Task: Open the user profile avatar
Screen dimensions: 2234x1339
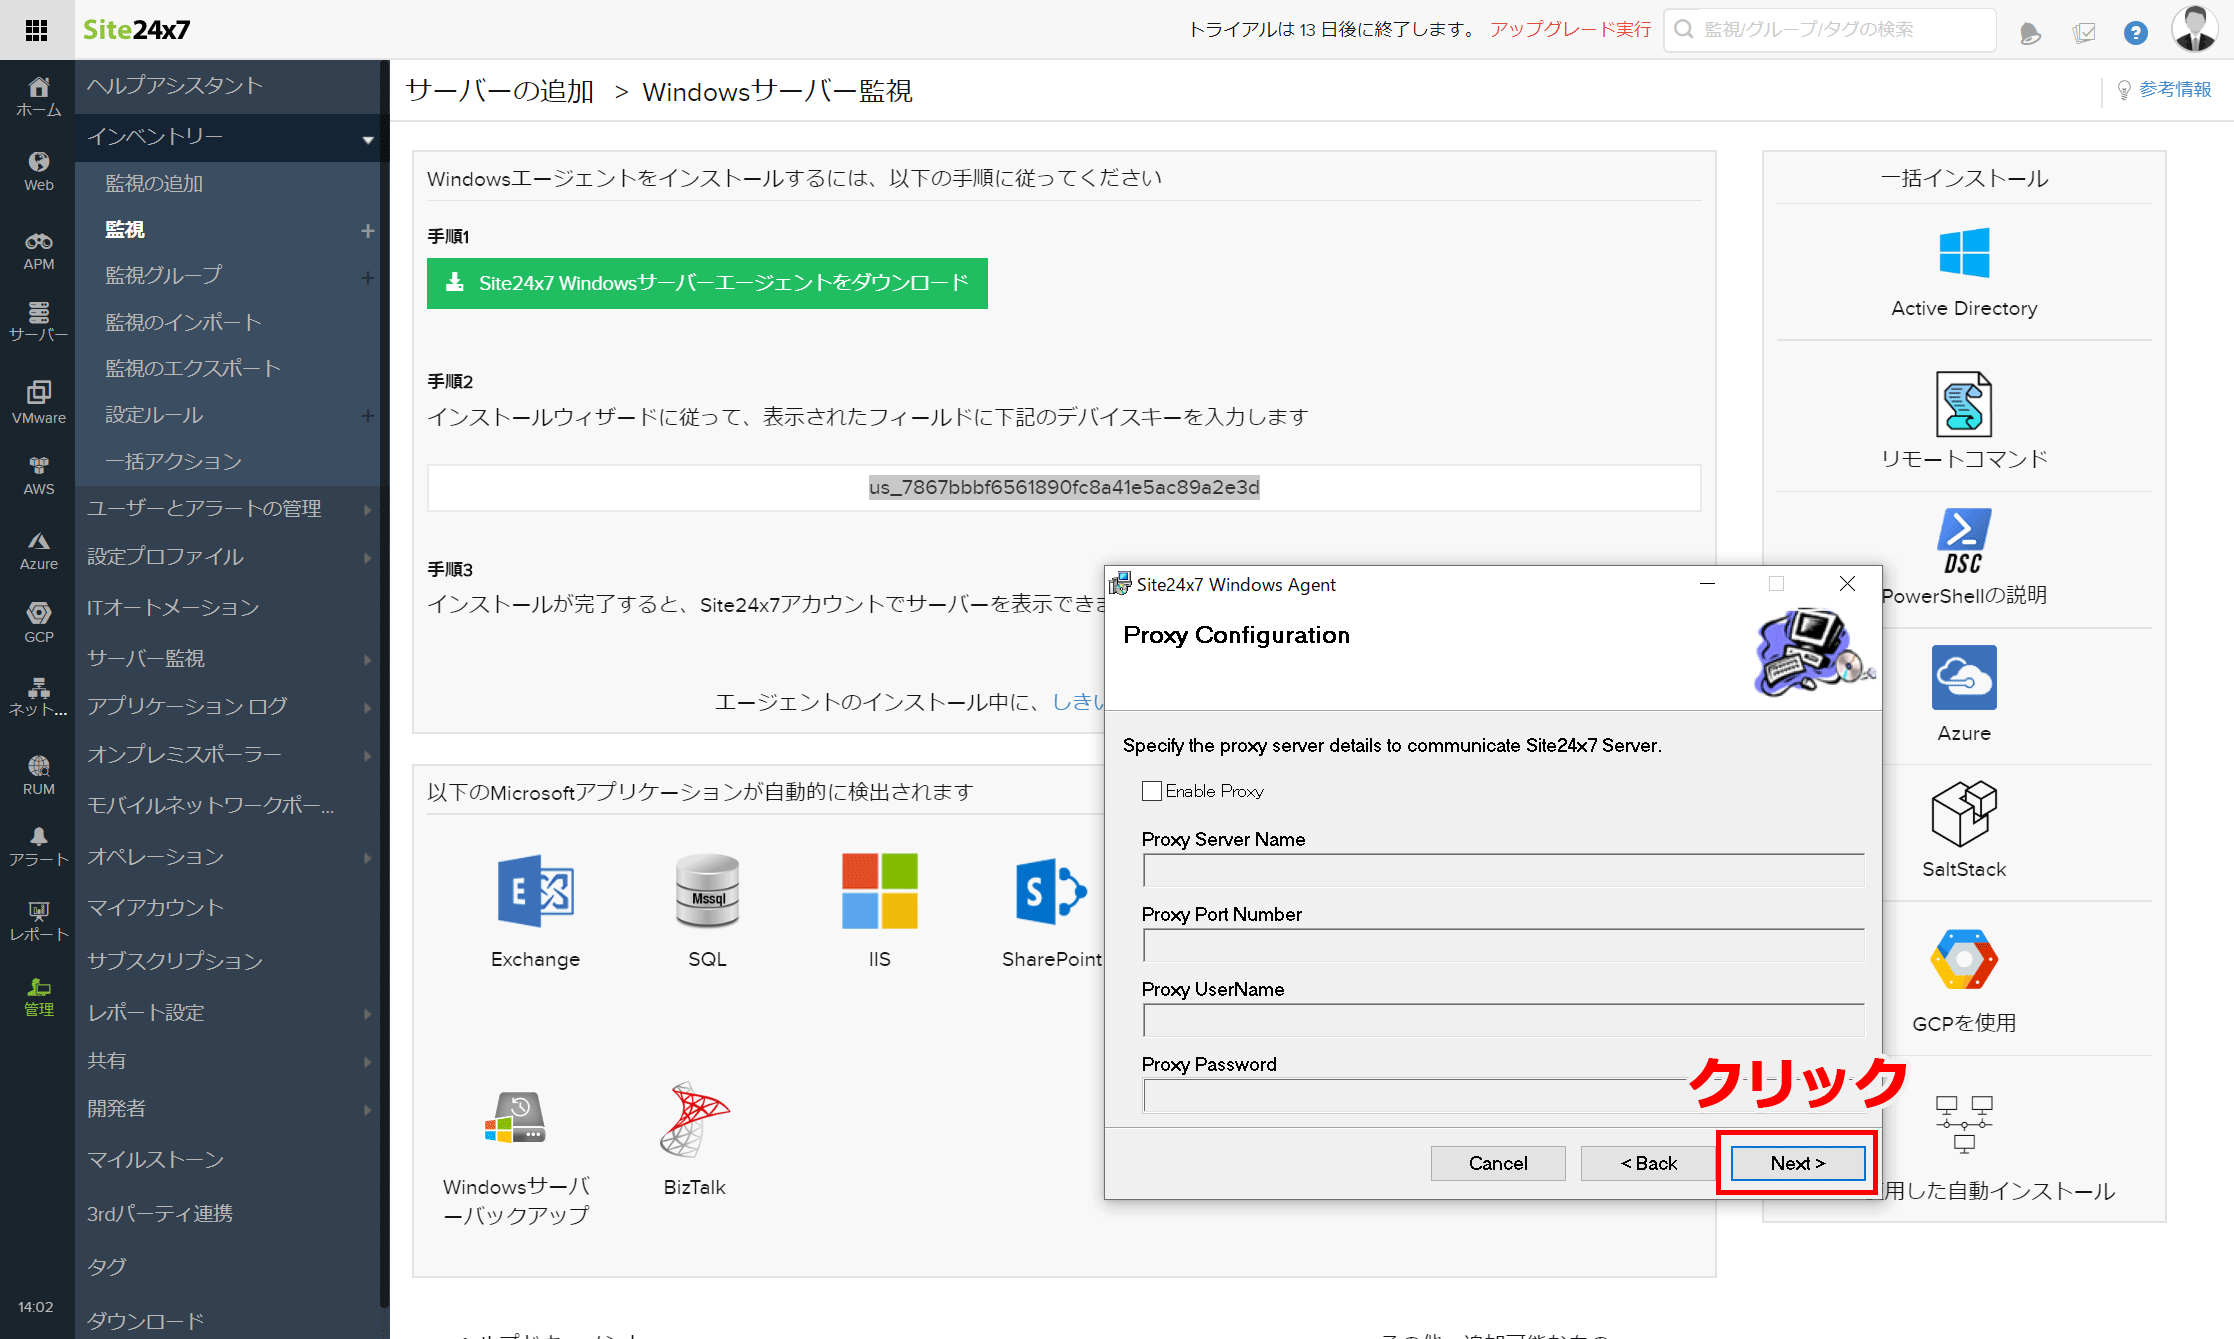Action: tap(2195, 28)
